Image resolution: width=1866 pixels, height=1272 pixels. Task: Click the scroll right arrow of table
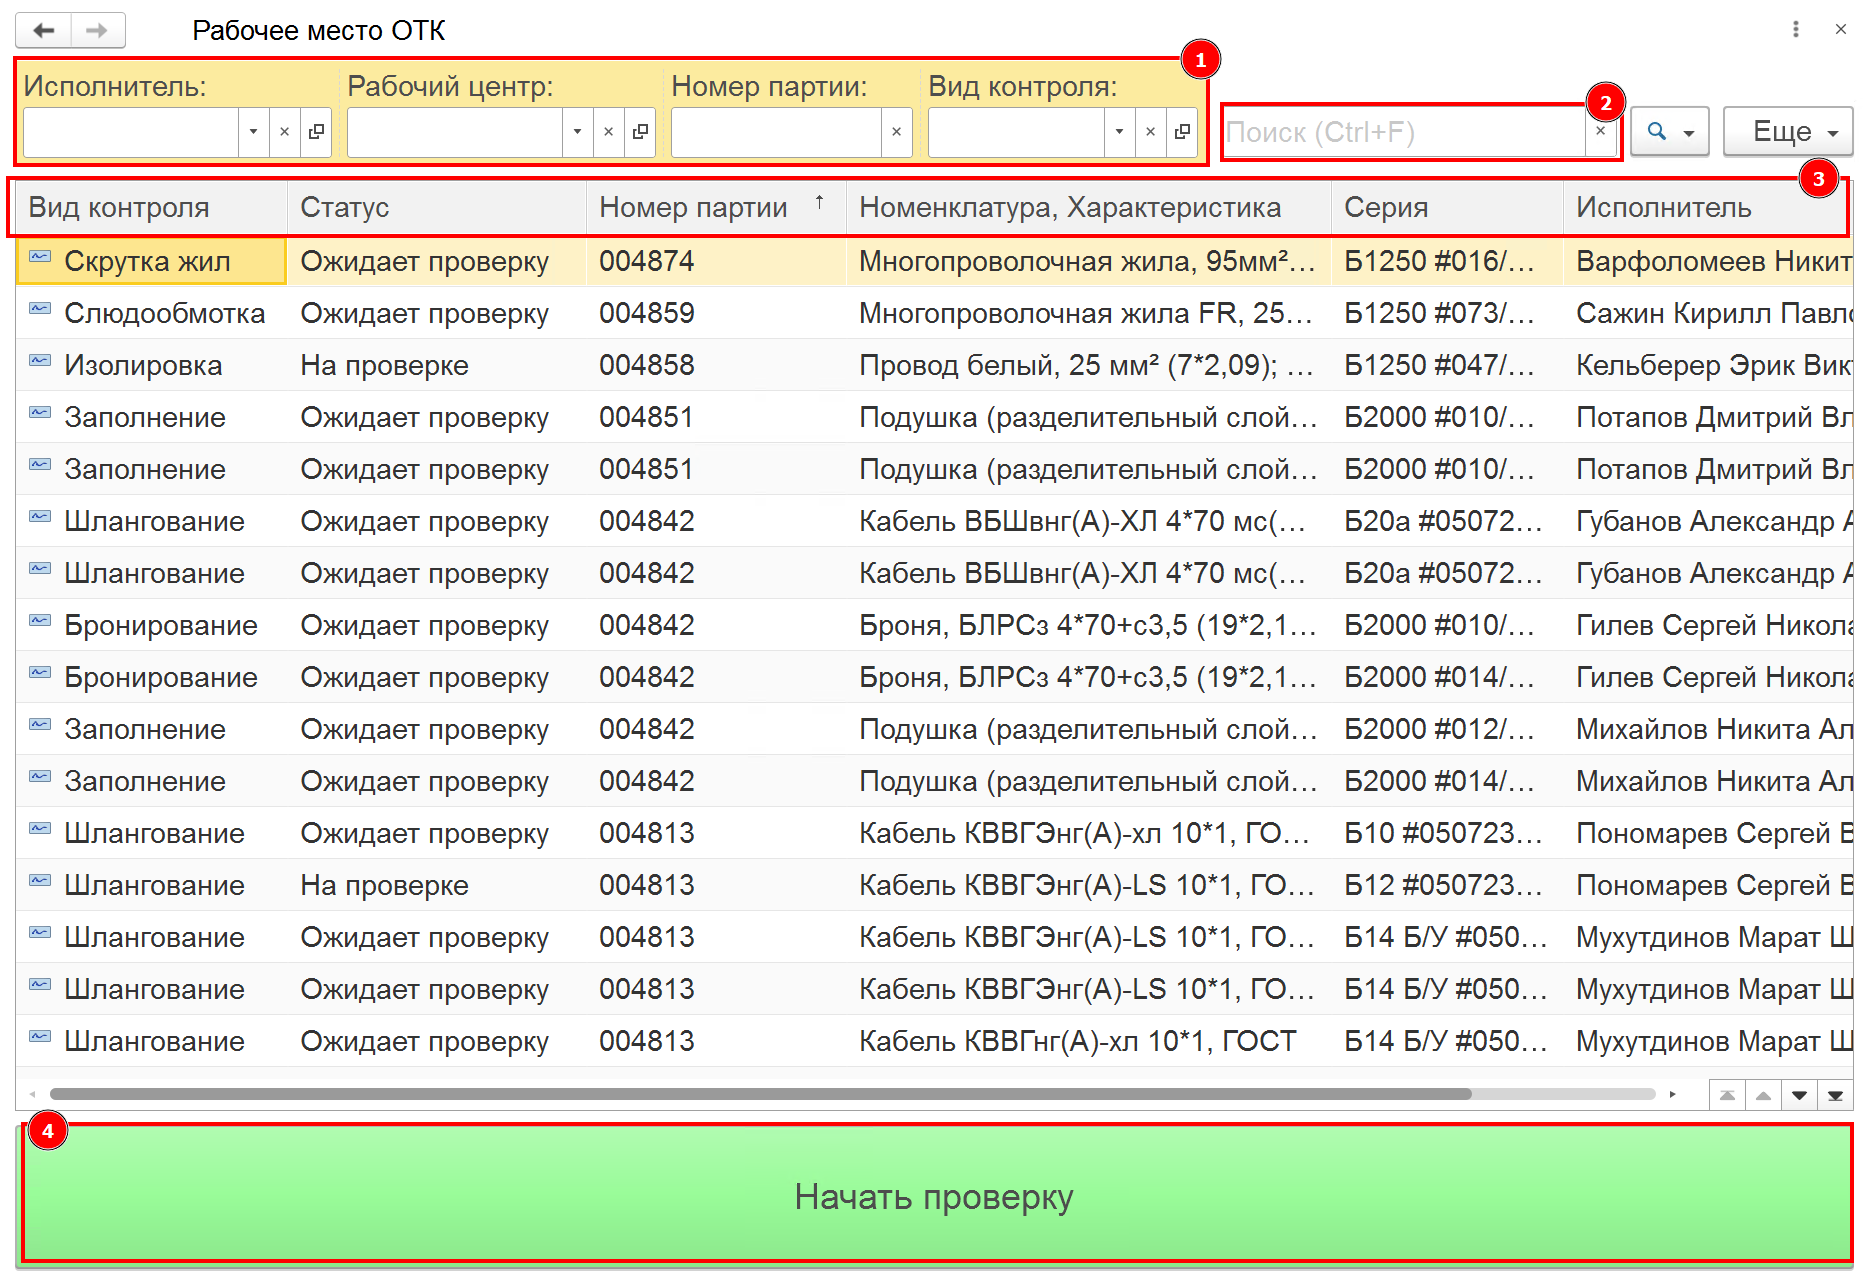[1672, 1094]
